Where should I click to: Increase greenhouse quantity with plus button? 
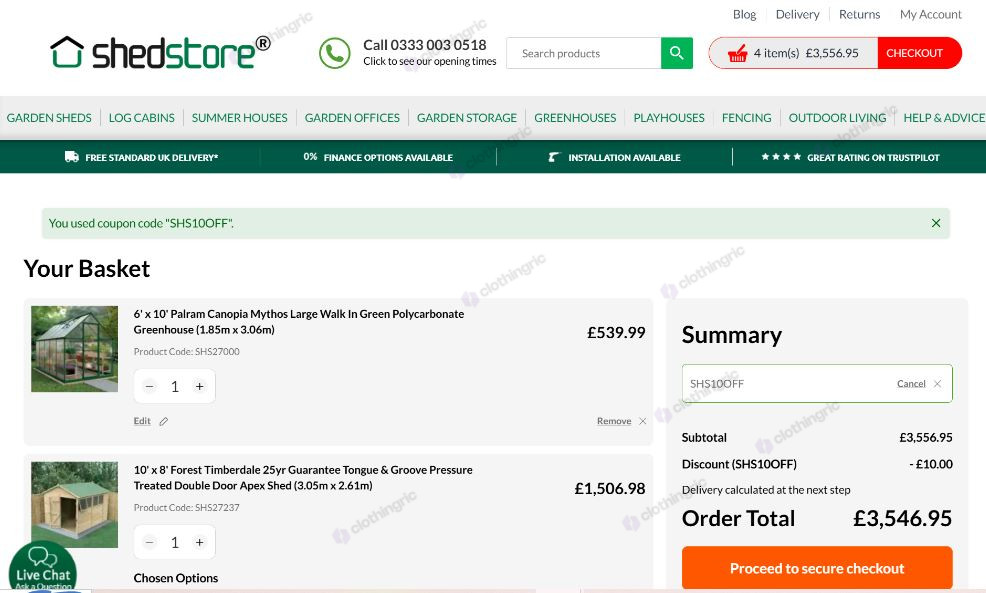point(199,387)
